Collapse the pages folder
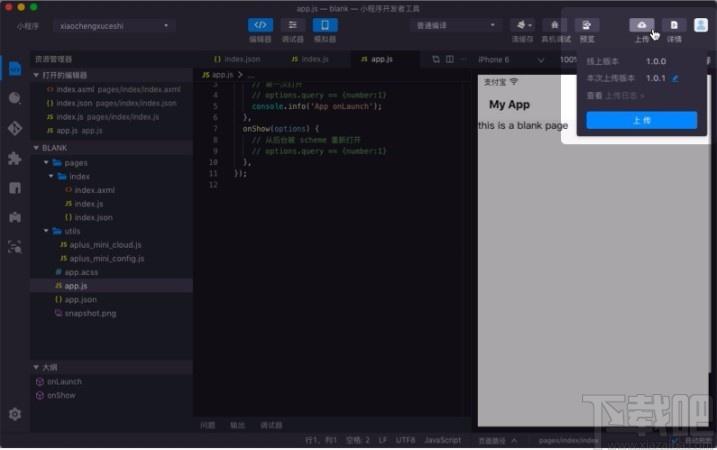 click(46, 163)
